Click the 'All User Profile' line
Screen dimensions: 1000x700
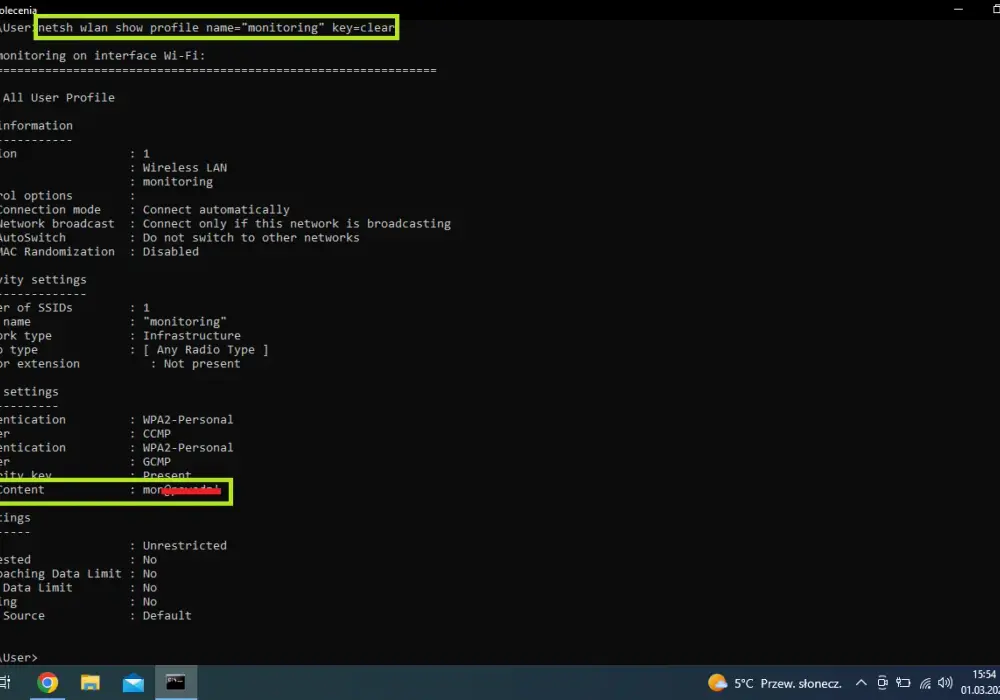59,98
